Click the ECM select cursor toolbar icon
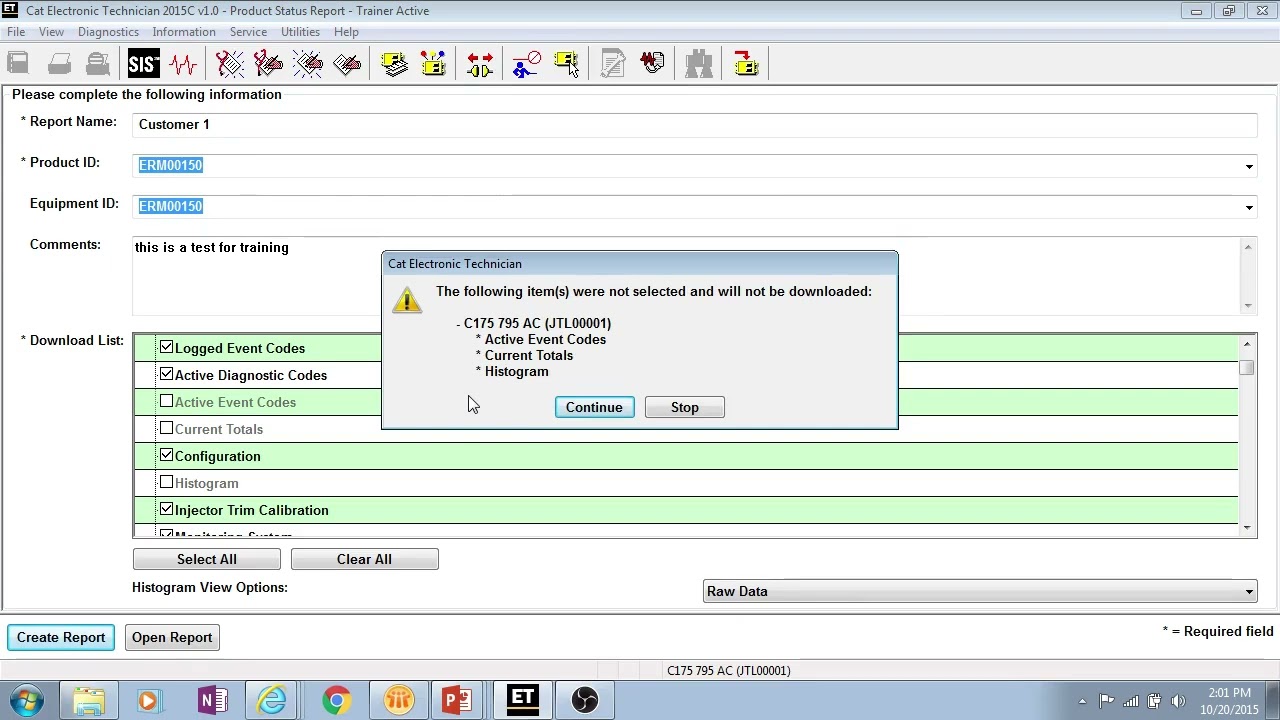This screenshot has height=720, width=1280. click(x=566, y=65)
